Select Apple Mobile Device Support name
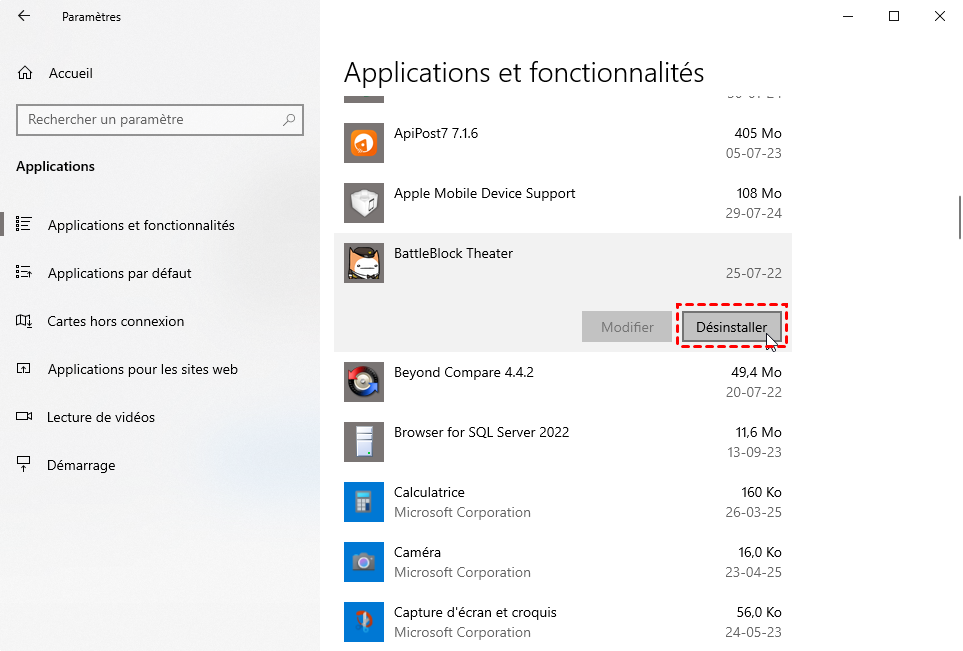 tap(485, 193)
